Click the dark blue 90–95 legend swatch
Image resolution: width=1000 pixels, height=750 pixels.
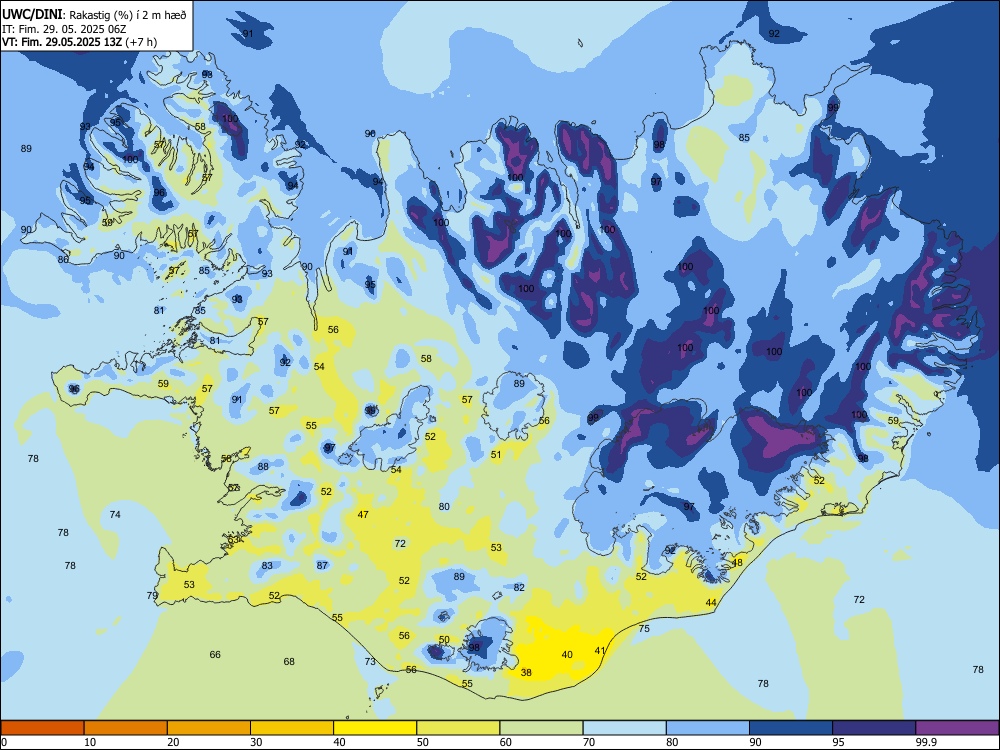click(x=791, y=728)
